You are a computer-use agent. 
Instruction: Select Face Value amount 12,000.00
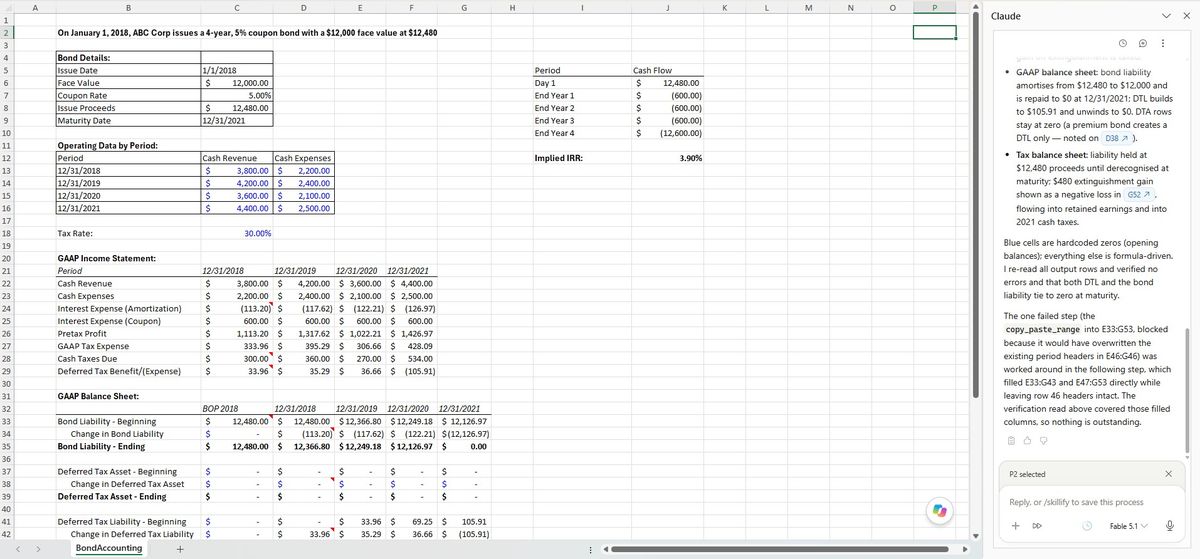pyautogui.click(x=236, y=83)
